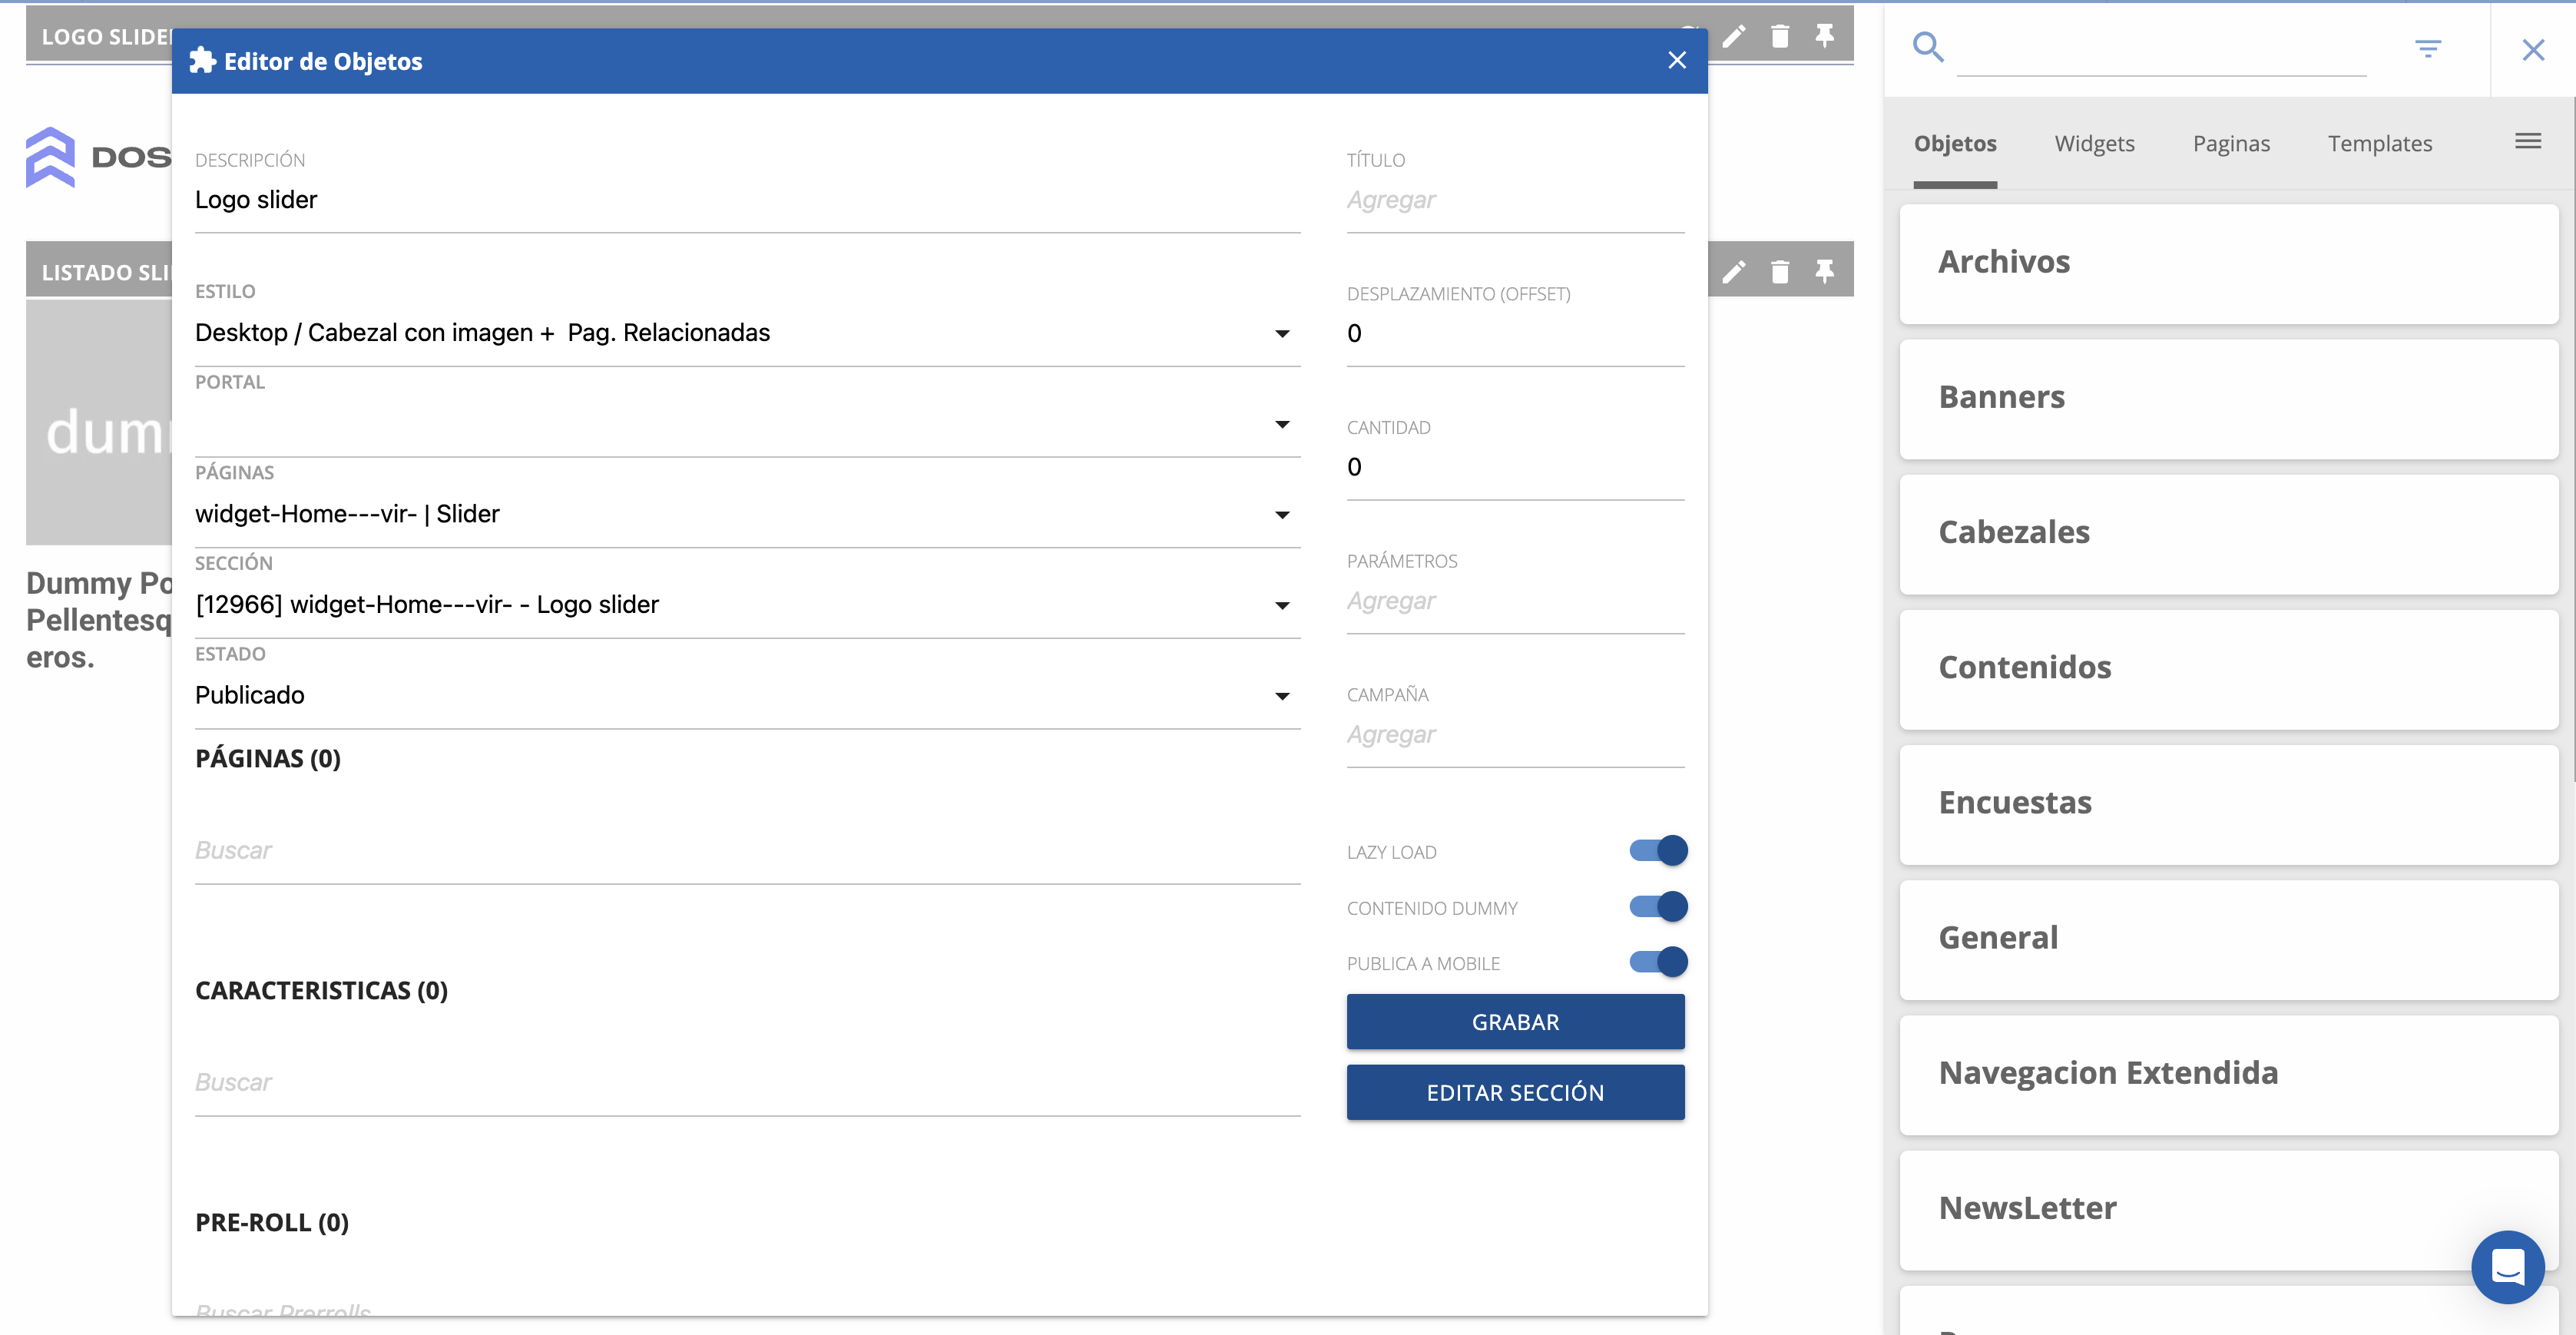Open the chat support bubble
This screenshot has height=1335, width=2576.
[x=2507, y=1267]
